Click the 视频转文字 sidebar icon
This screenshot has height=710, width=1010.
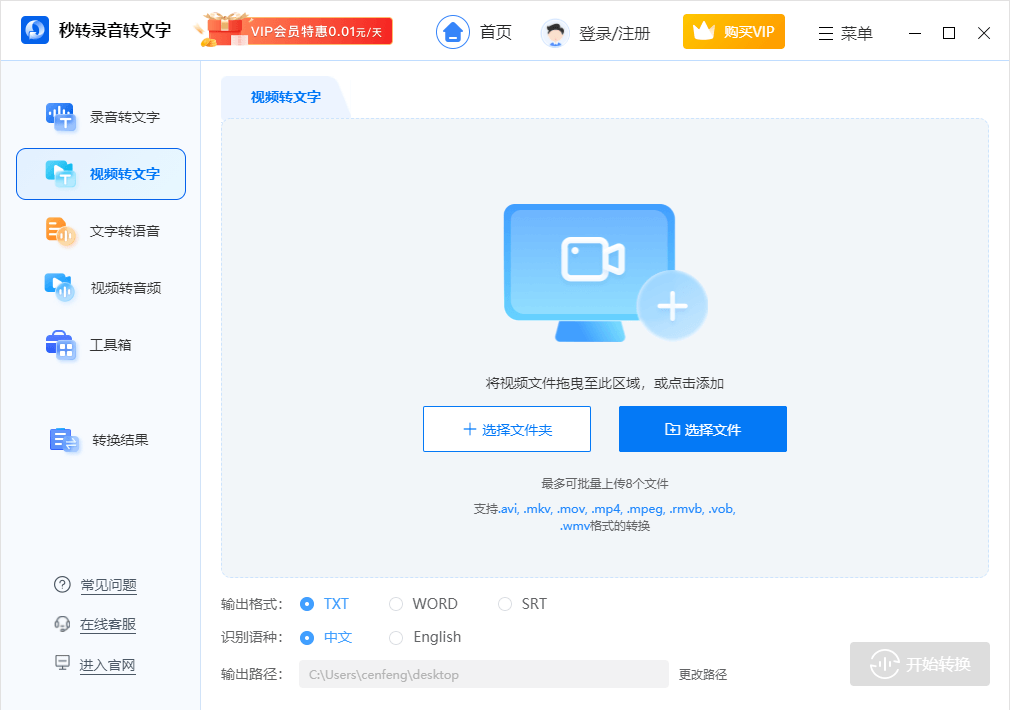pyautogui.click(x=61, y=174)
